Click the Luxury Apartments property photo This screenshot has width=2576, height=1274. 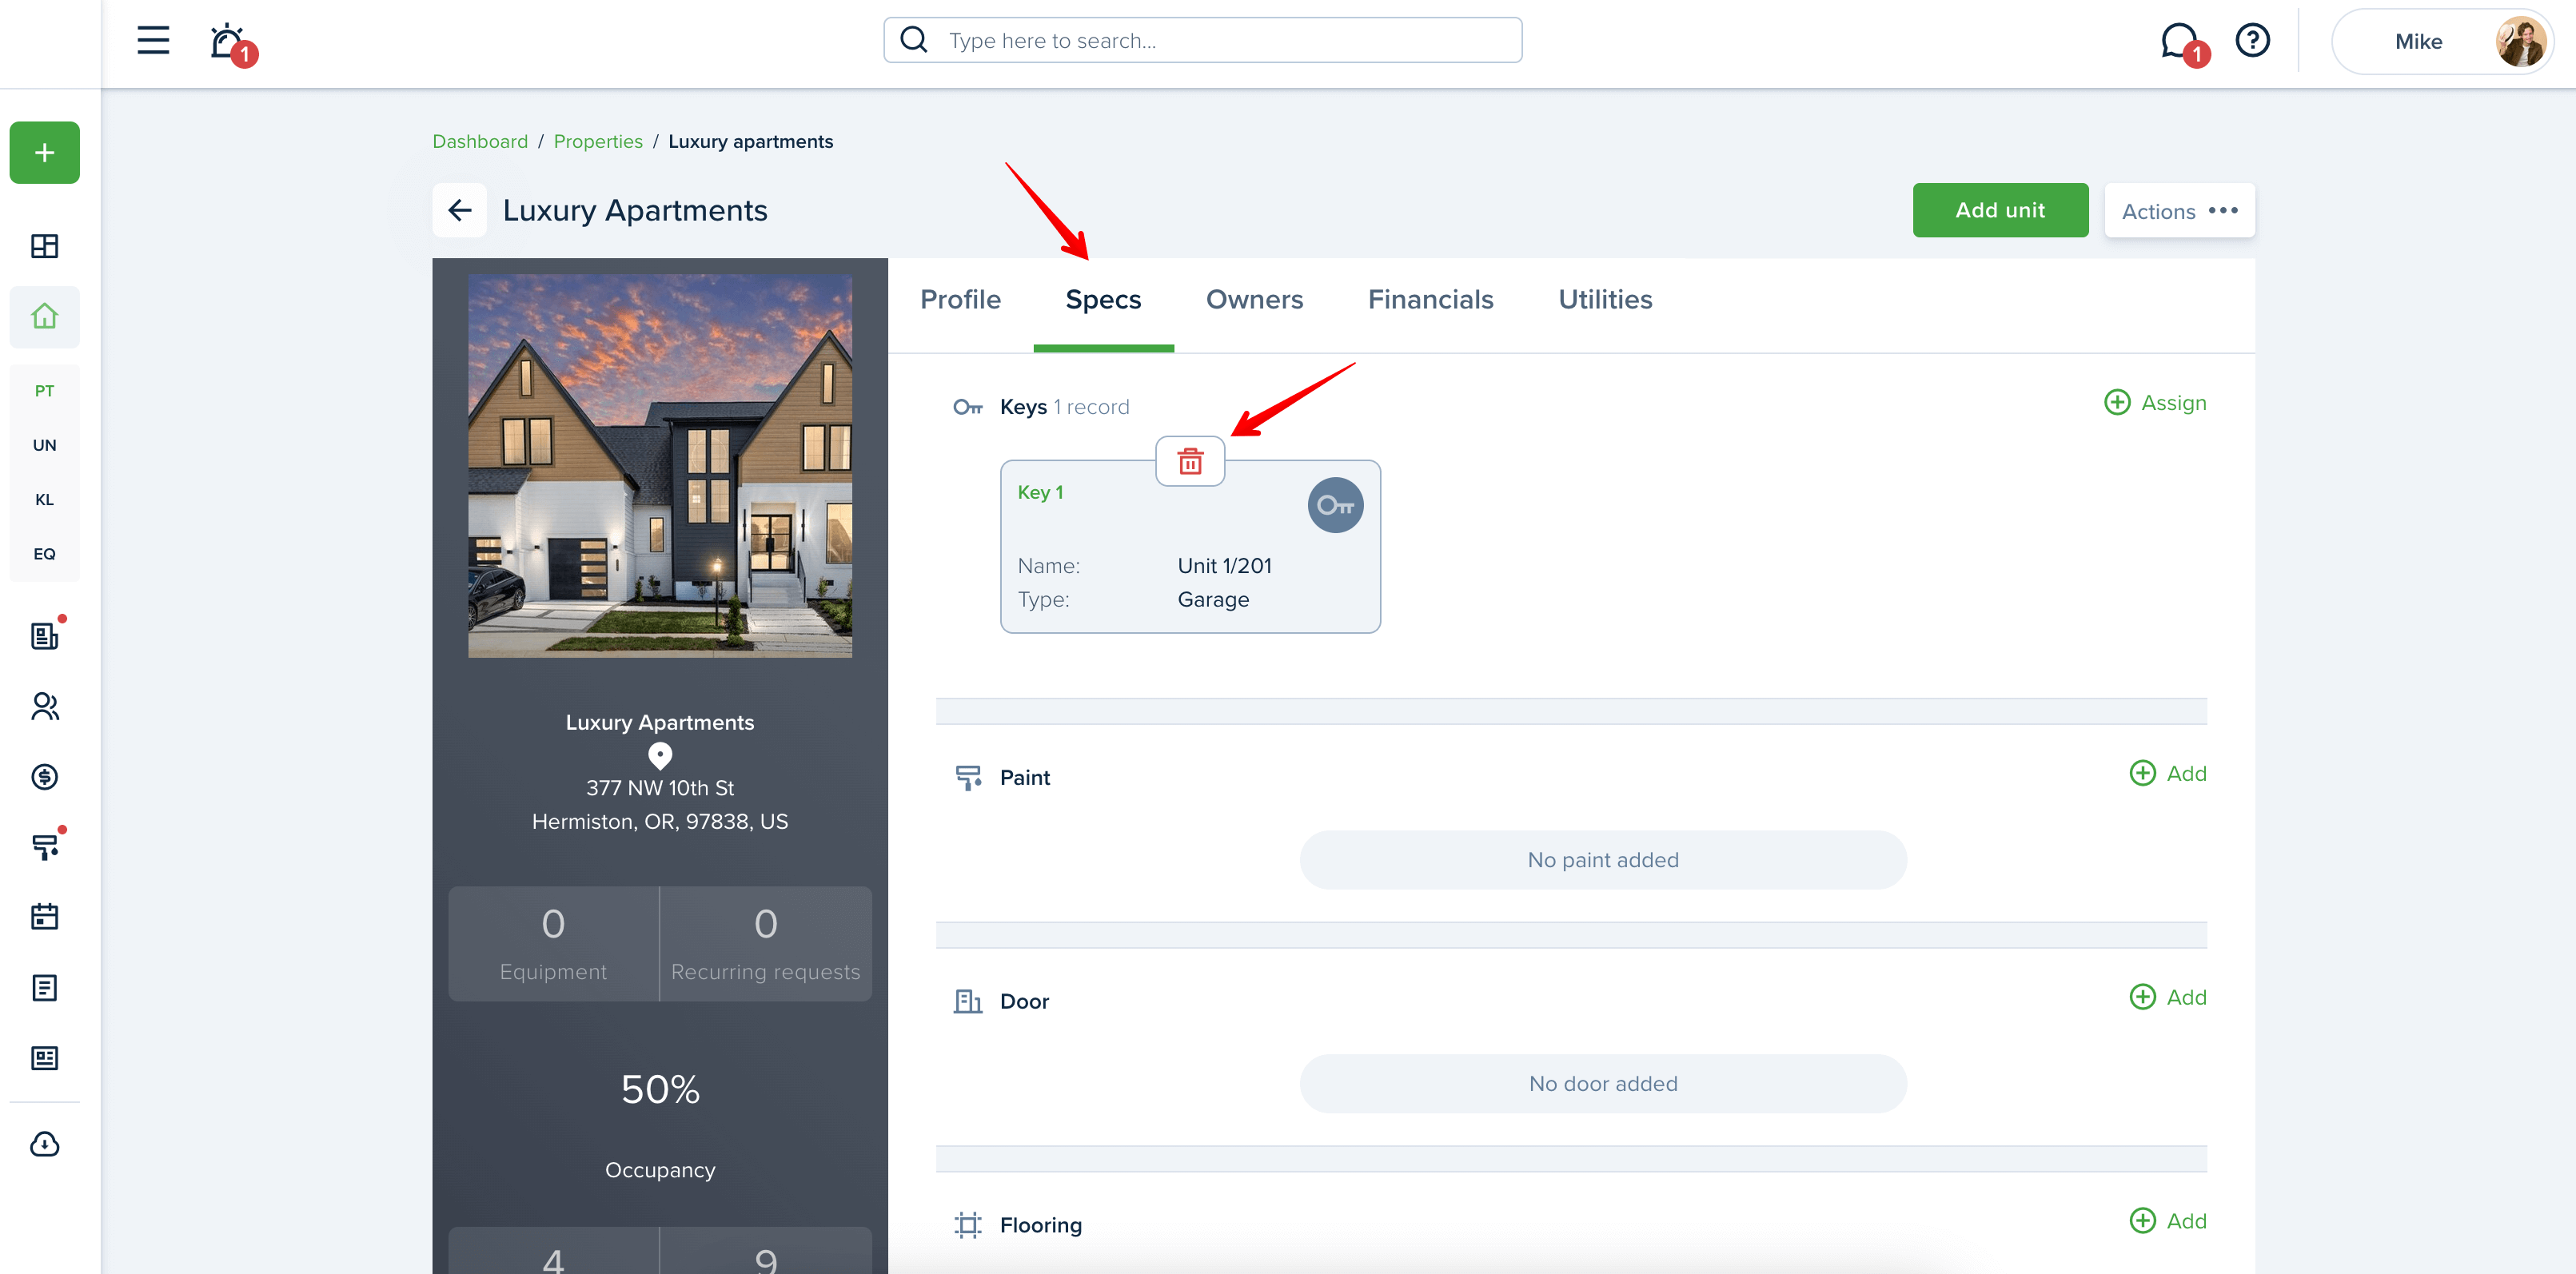(x=660, y=466)
